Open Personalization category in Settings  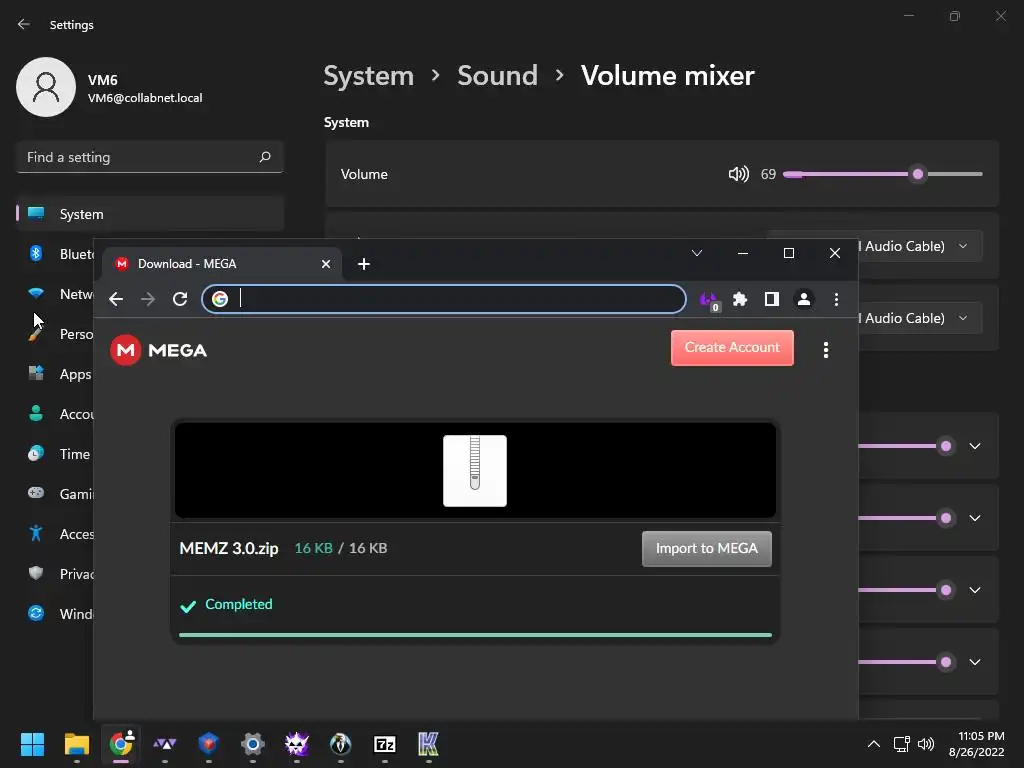tap(61, 334)
